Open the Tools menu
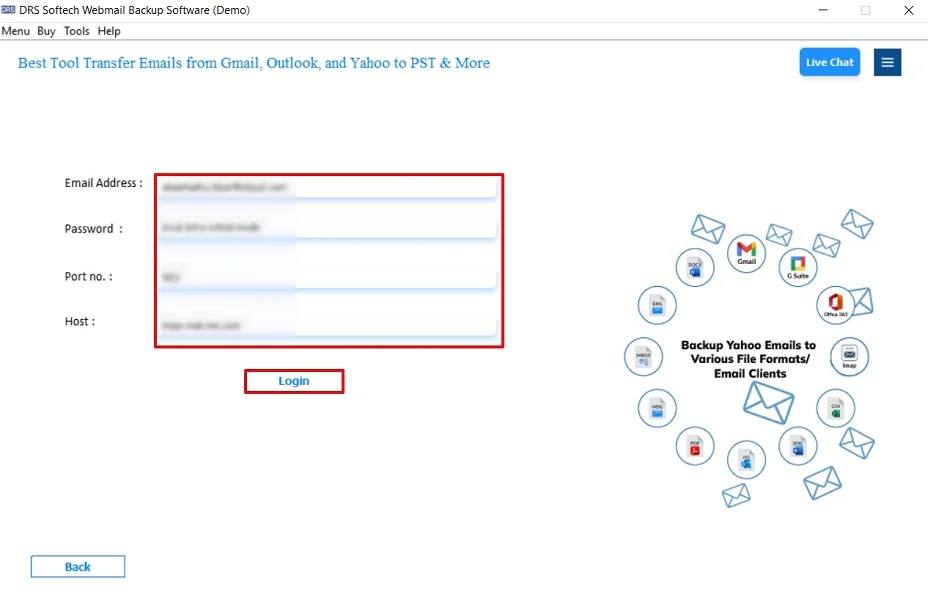928x600 pixels. click(76, 31)
